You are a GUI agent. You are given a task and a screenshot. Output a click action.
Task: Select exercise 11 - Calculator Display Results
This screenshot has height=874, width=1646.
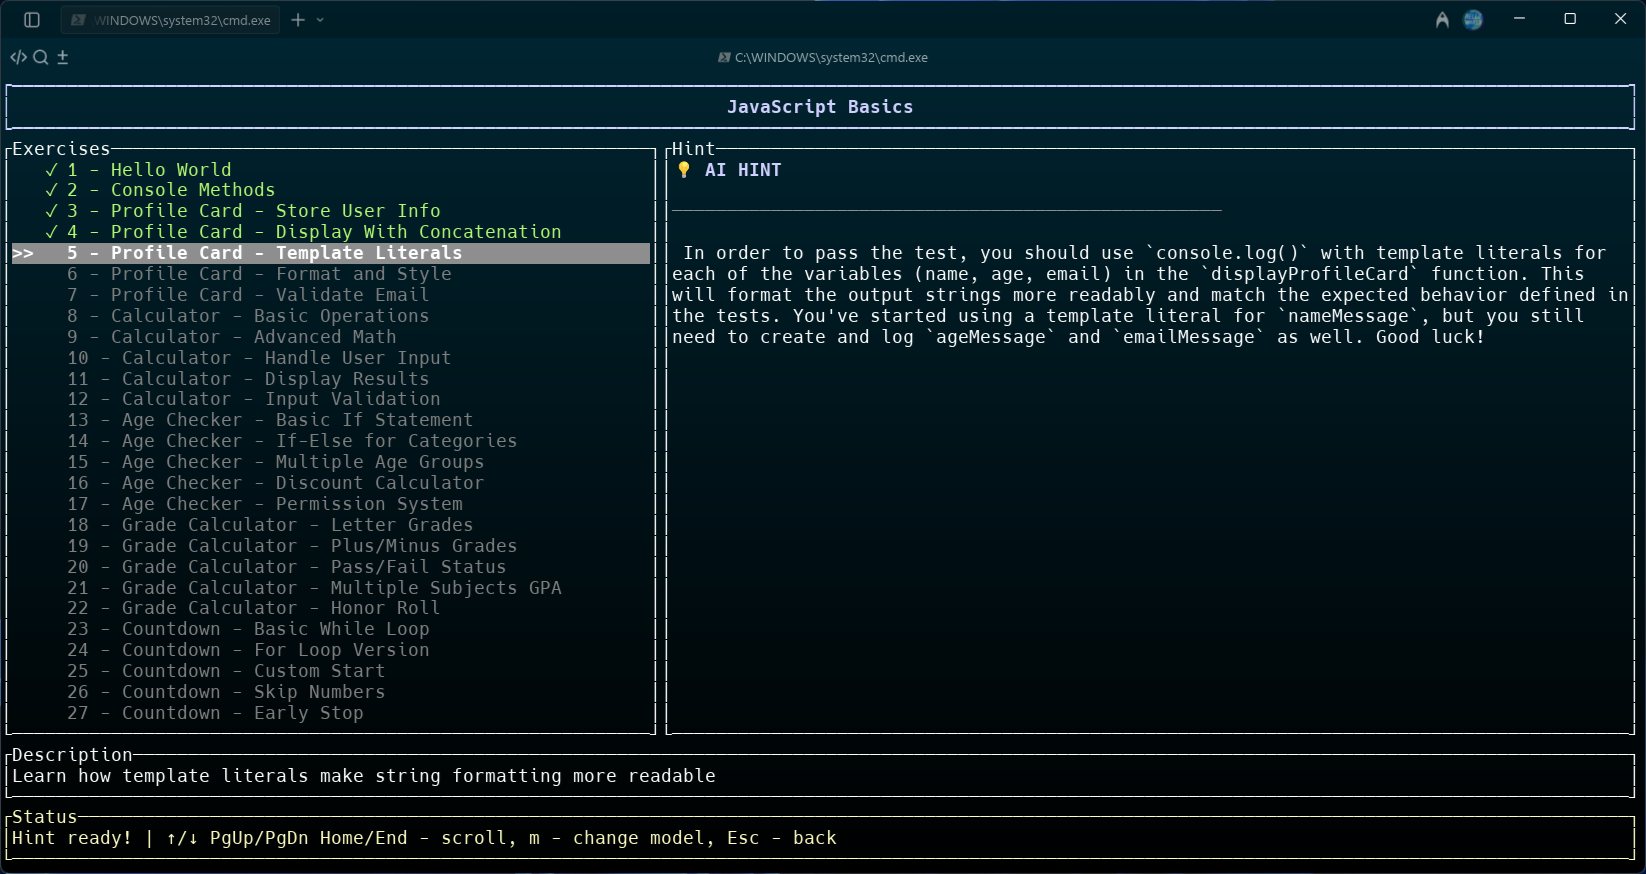point(331,379)
